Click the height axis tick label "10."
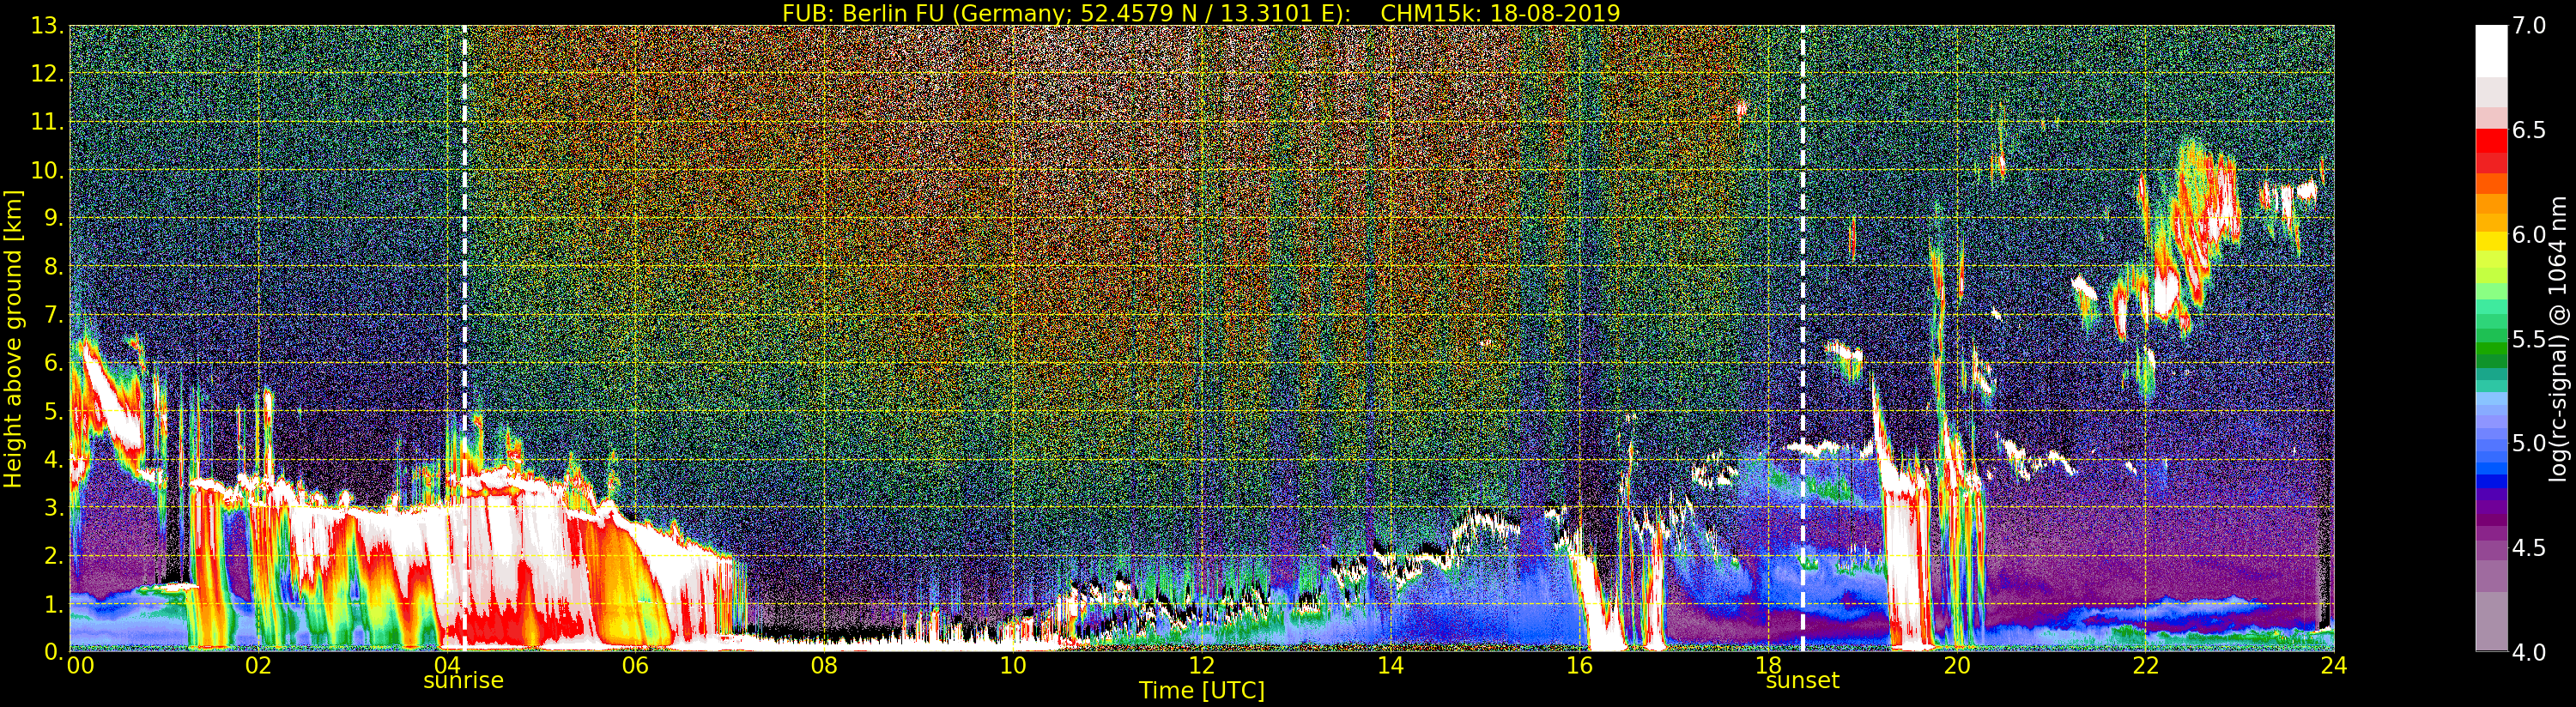The image size is (2576, 707). [x=48, y=171]
